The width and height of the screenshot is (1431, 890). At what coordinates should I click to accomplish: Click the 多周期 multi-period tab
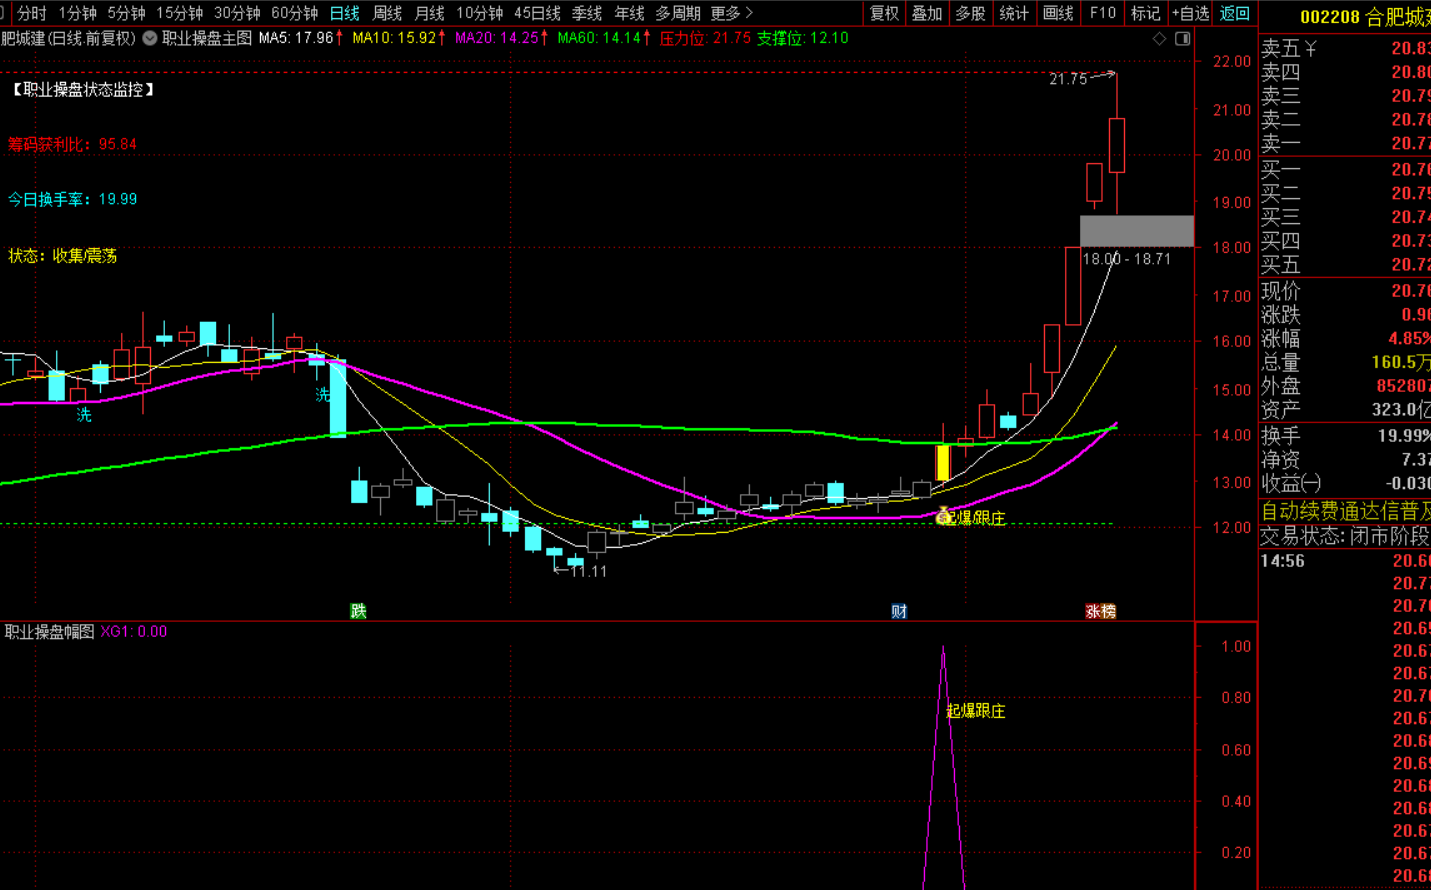coord(678,13)
